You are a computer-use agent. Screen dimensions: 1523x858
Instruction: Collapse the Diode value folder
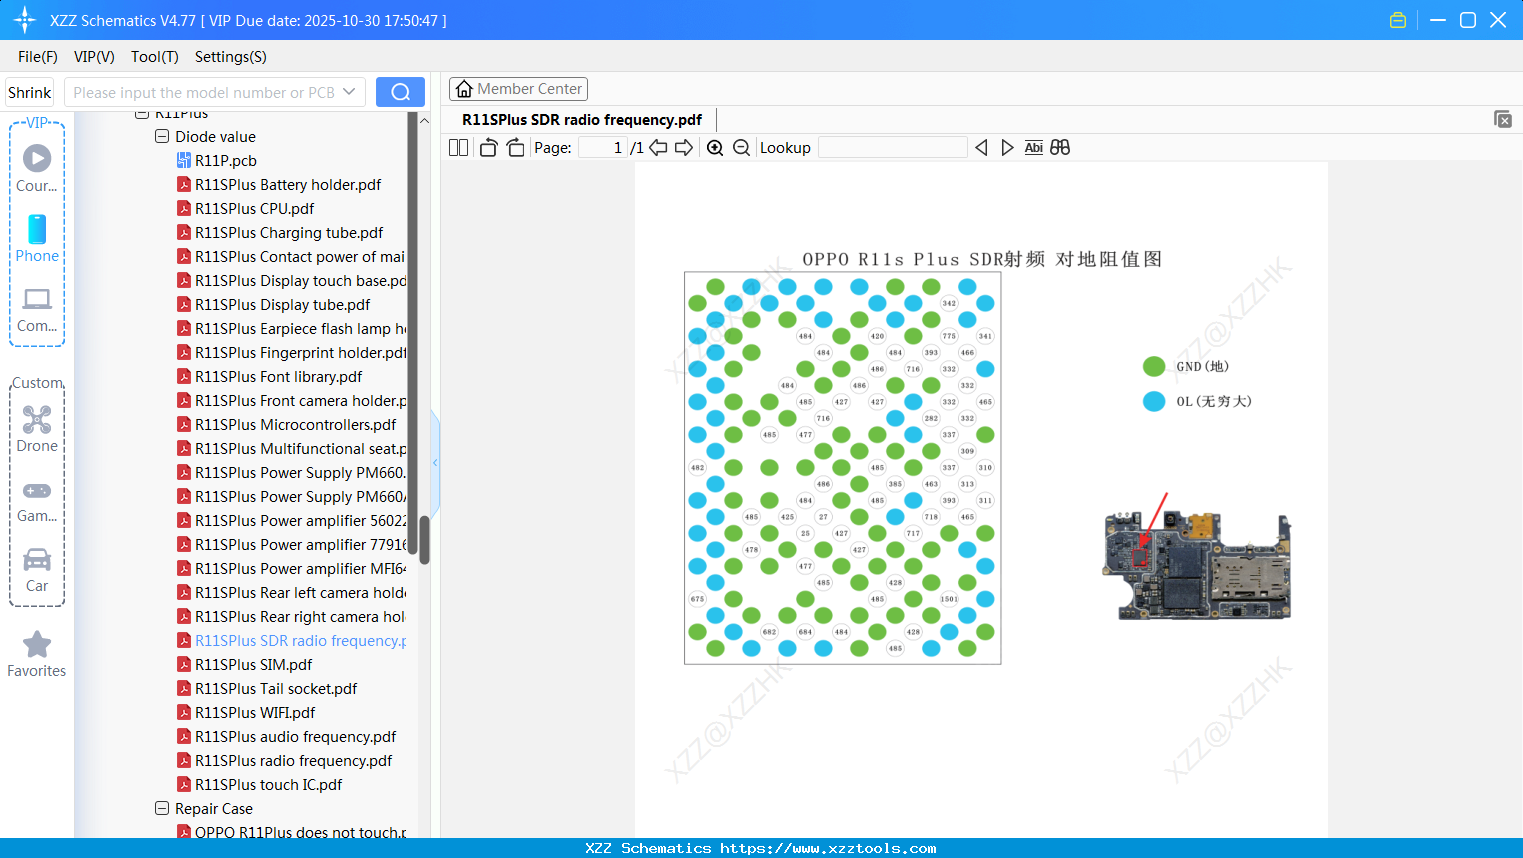pyautogui.click(x=162, y=136)
